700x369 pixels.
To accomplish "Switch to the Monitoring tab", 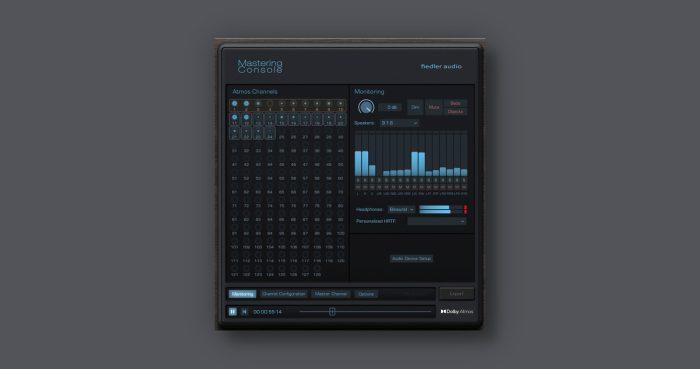I will (243, 294).
